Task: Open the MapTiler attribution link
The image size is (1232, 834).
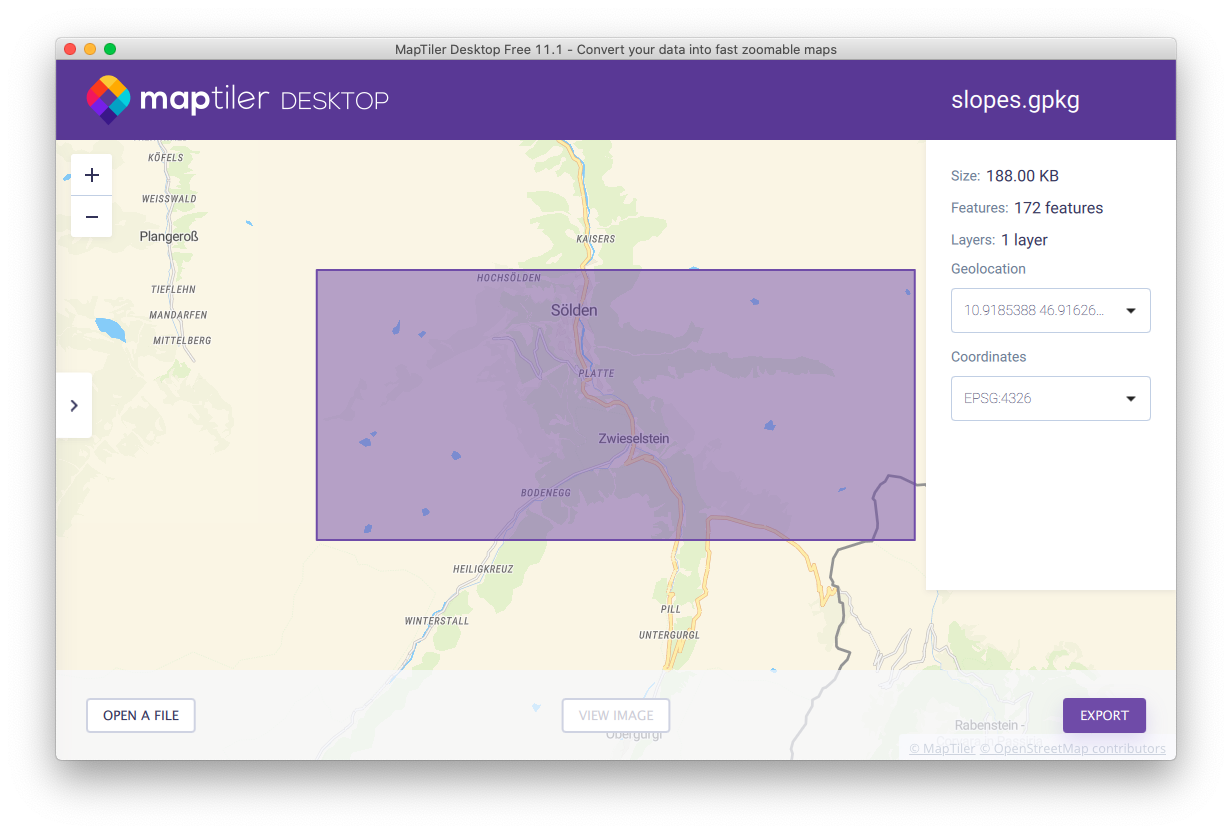Action: click(x=942, y=749)
